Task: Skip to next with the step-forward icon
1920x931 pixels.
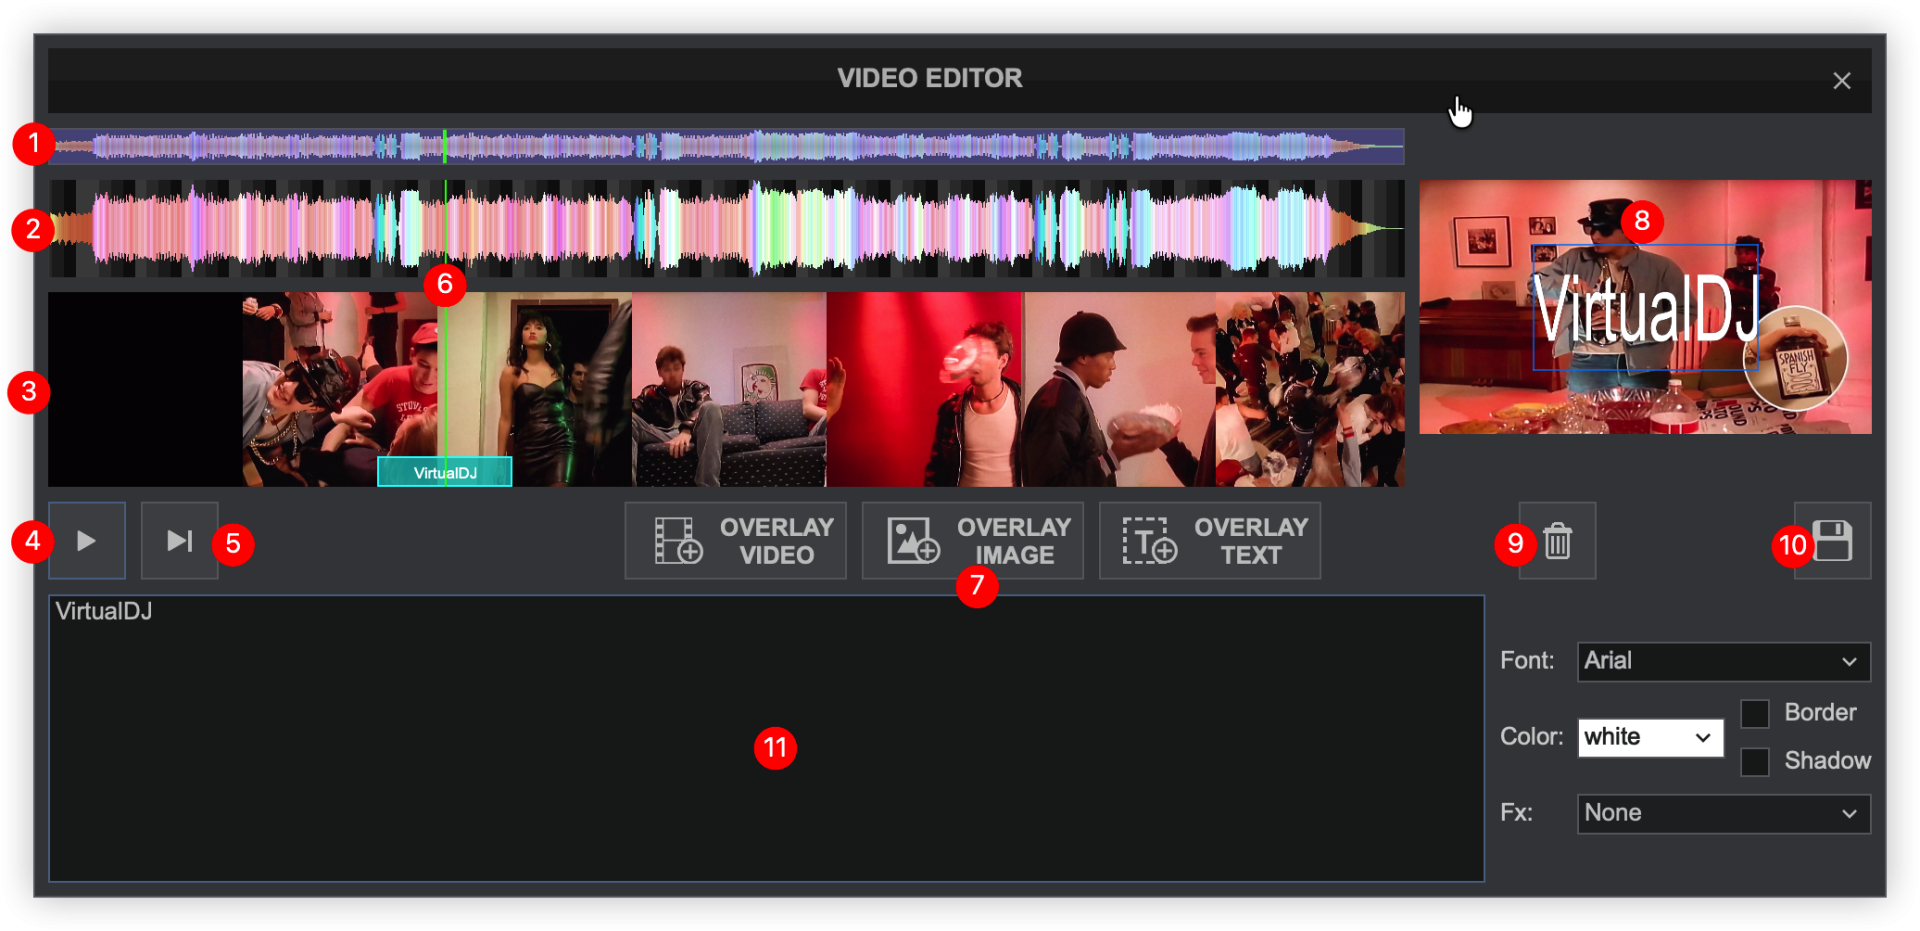Action: (179, 541)
